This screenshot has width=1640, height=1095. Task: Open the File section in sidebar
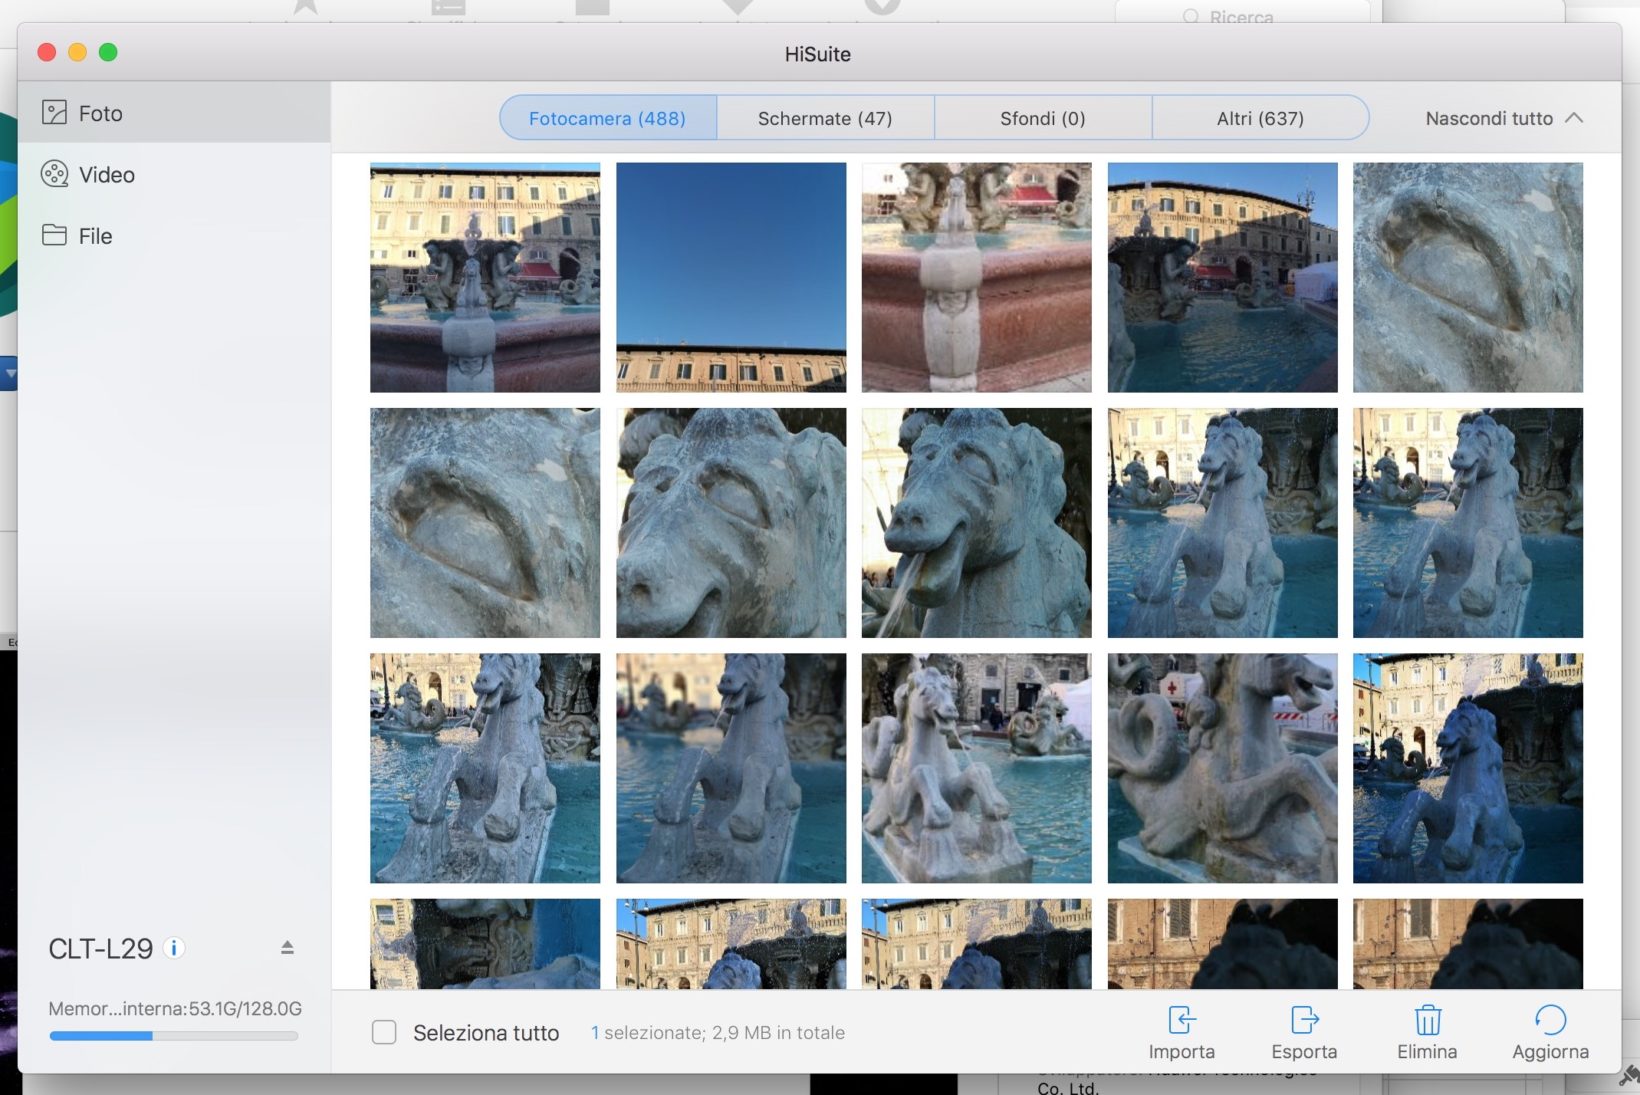pyautogui.click(x=174, y=236)
